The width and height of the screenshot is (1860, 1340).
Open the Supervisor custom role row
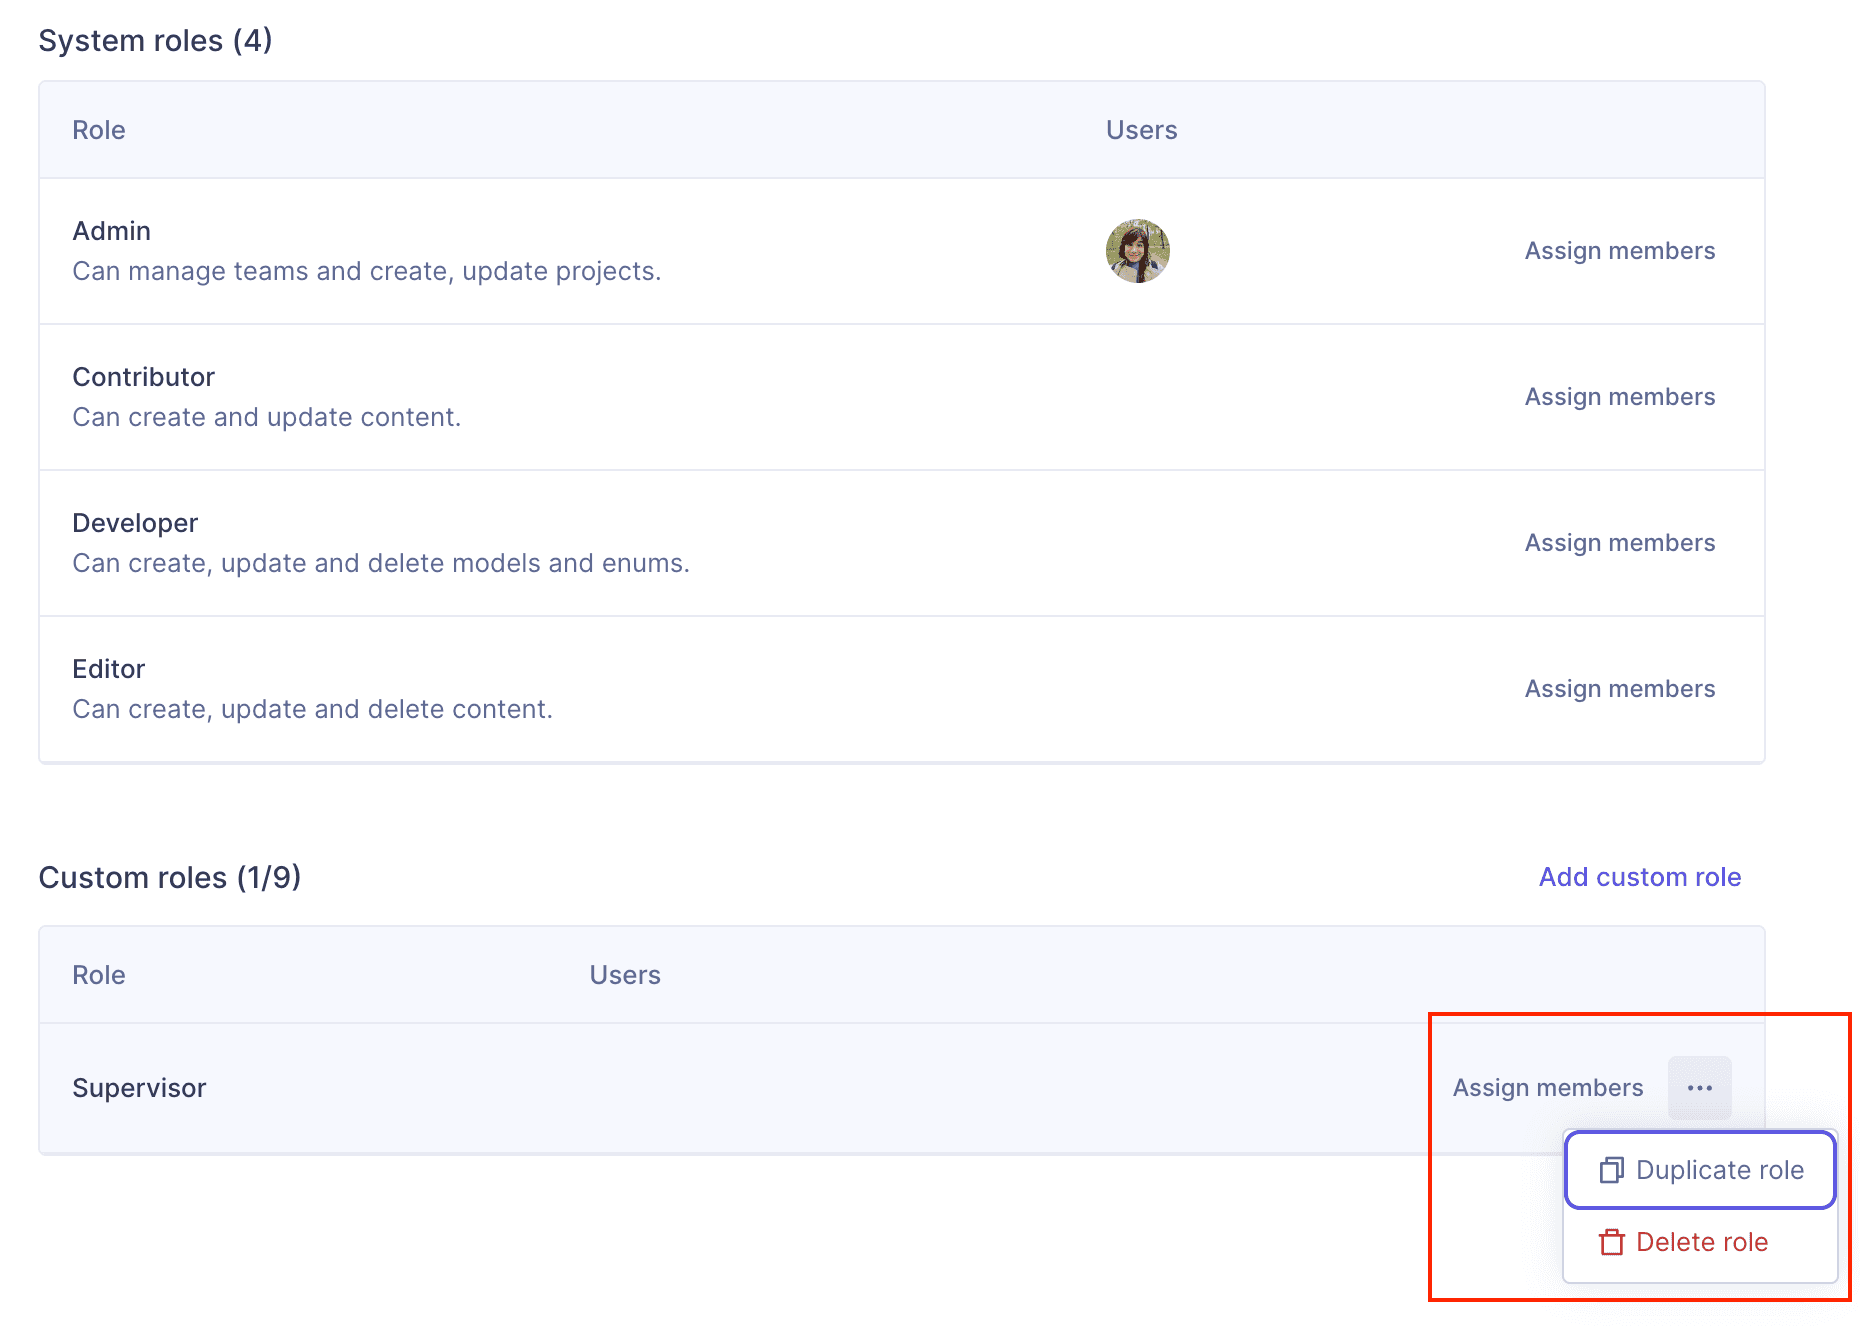[x=140, y=1088]
